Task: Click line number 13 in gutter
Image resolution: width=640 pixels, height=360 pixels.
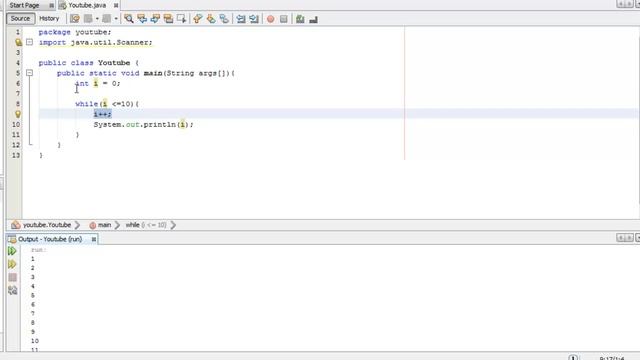Action: 16,155
